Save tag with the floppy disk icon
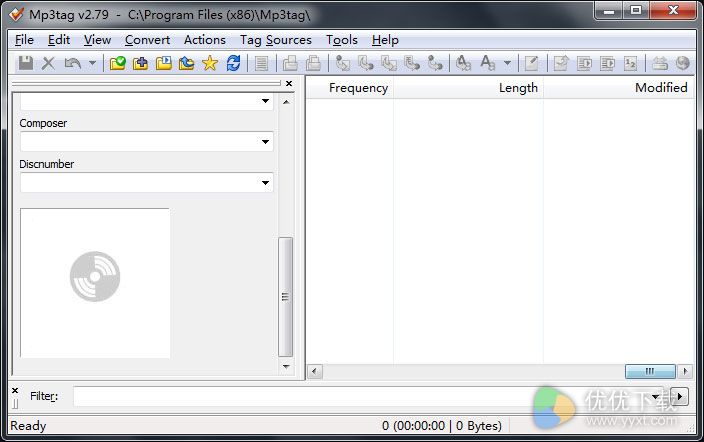The image size is (704, 442). [x=26, y=63]
